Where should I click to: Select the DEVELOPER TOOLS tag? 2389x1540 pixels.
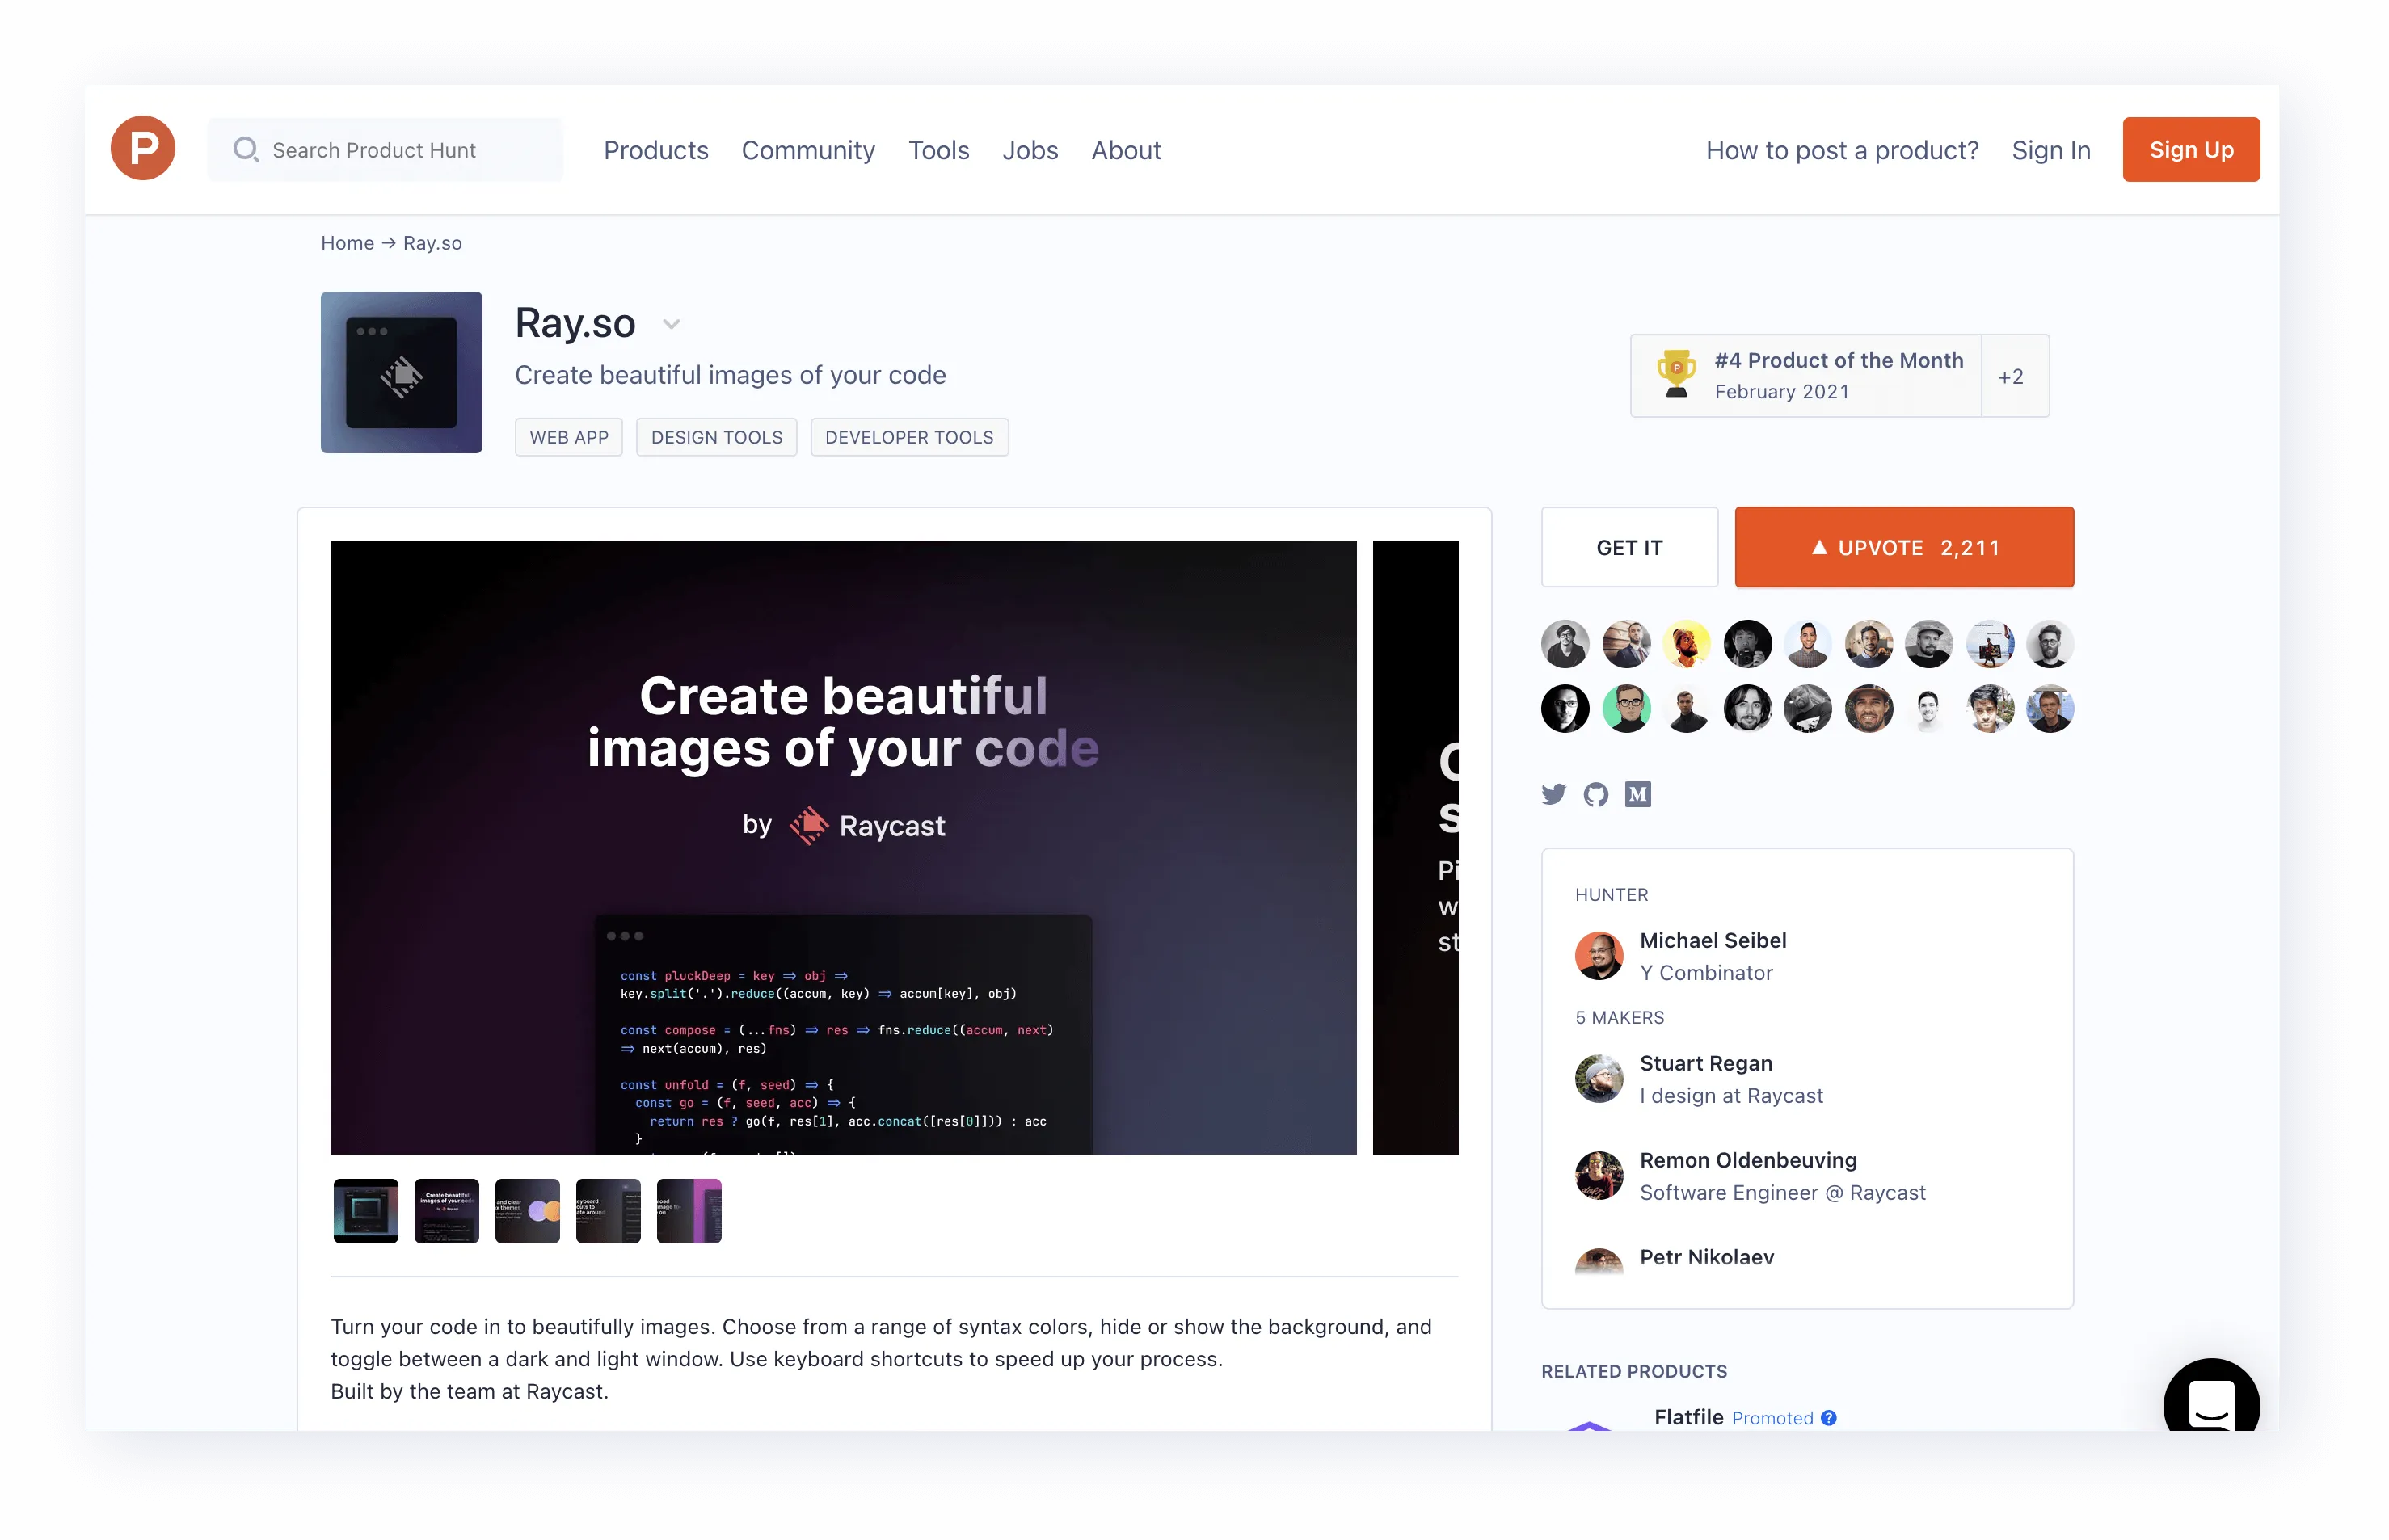[909, 437]
